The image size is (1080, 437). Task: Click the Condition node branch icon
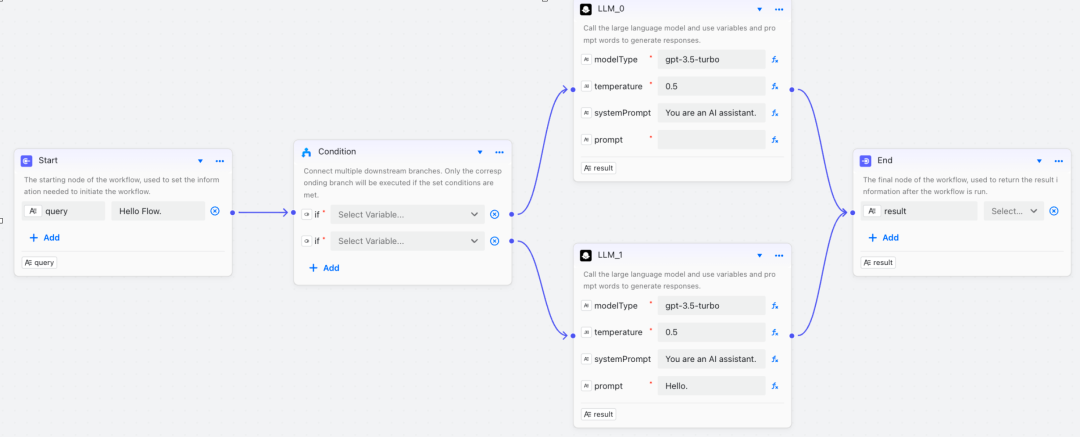(307, 152)
